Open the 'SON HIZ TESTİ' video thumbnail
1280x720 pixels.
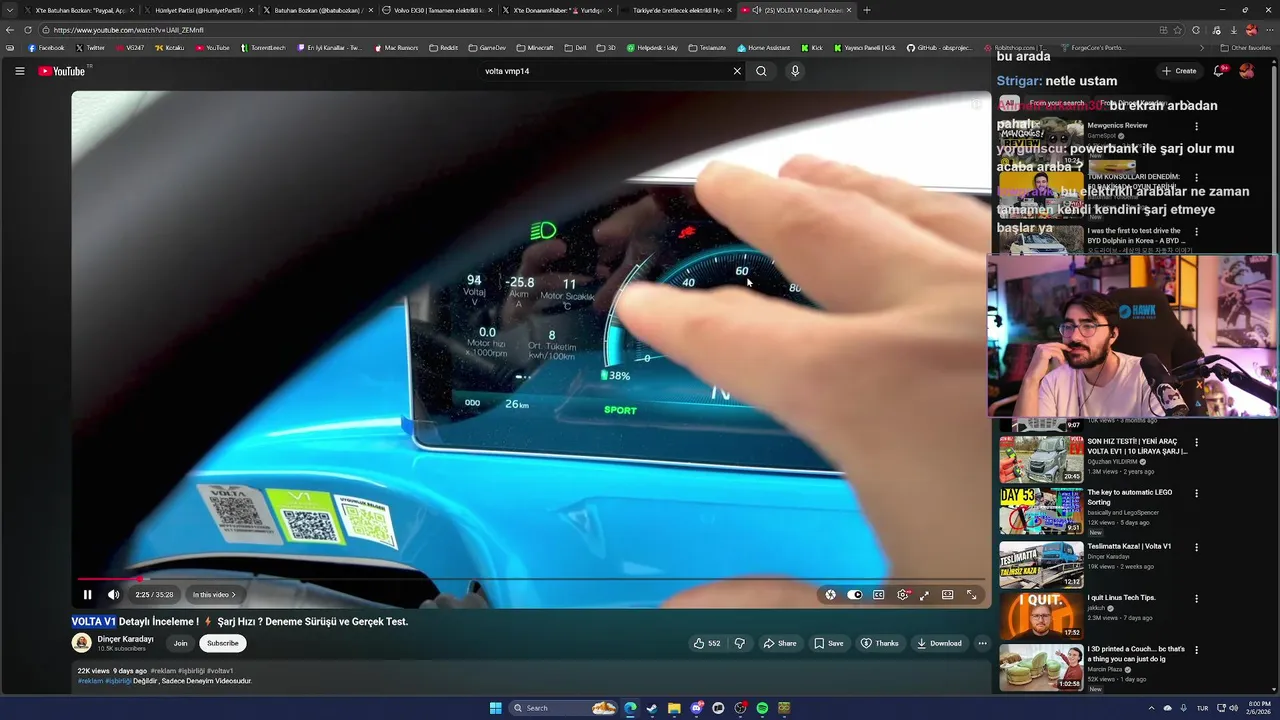pos(1041,458)
